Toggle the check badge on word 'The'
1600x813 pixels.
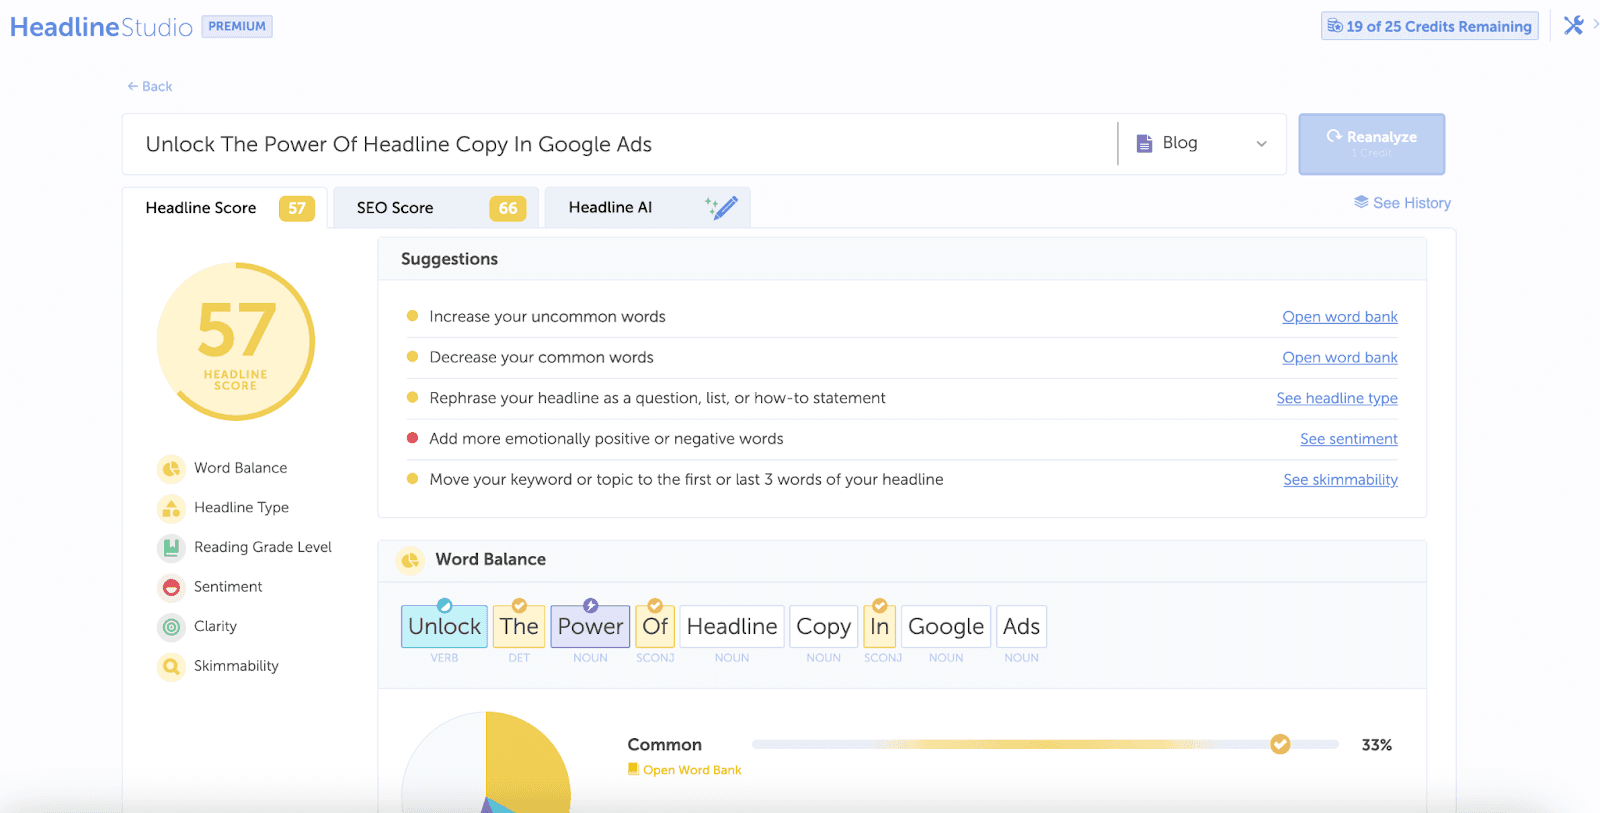[x=519, y=606]
